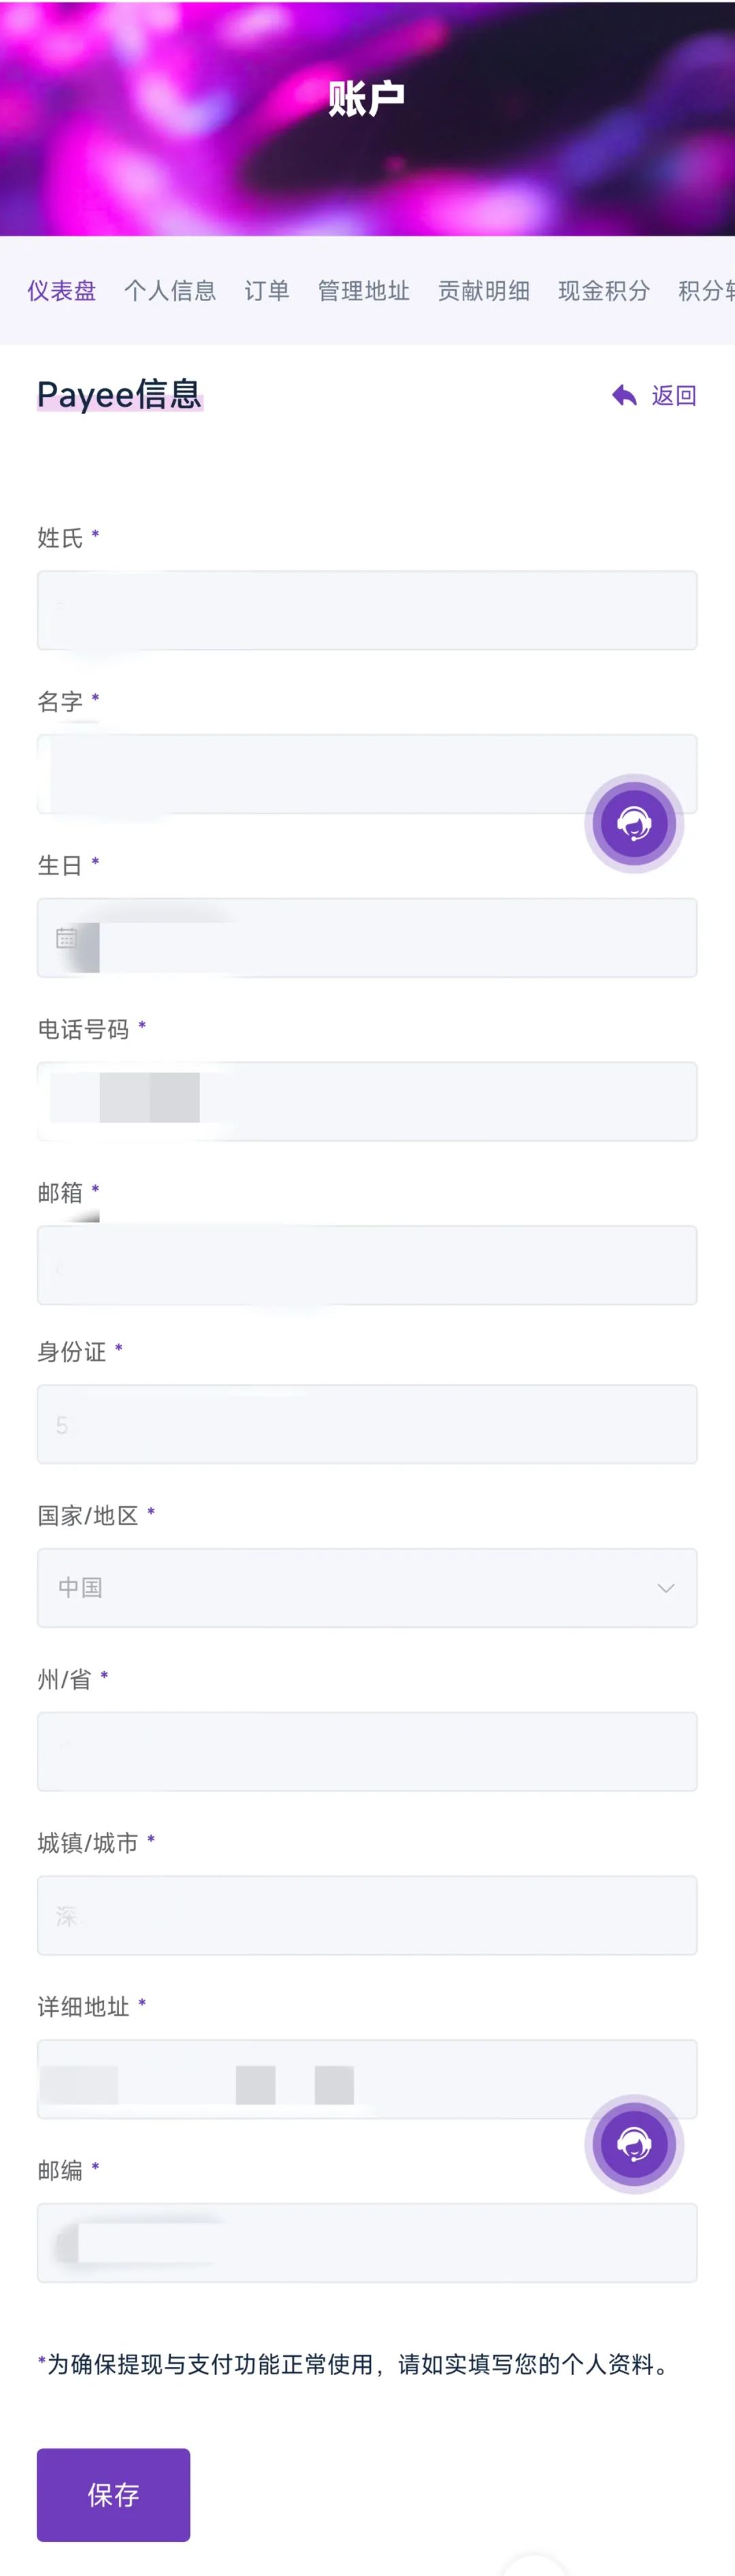
Task: Click the 城镇/城市 input field
Action: click(367, 1915)
